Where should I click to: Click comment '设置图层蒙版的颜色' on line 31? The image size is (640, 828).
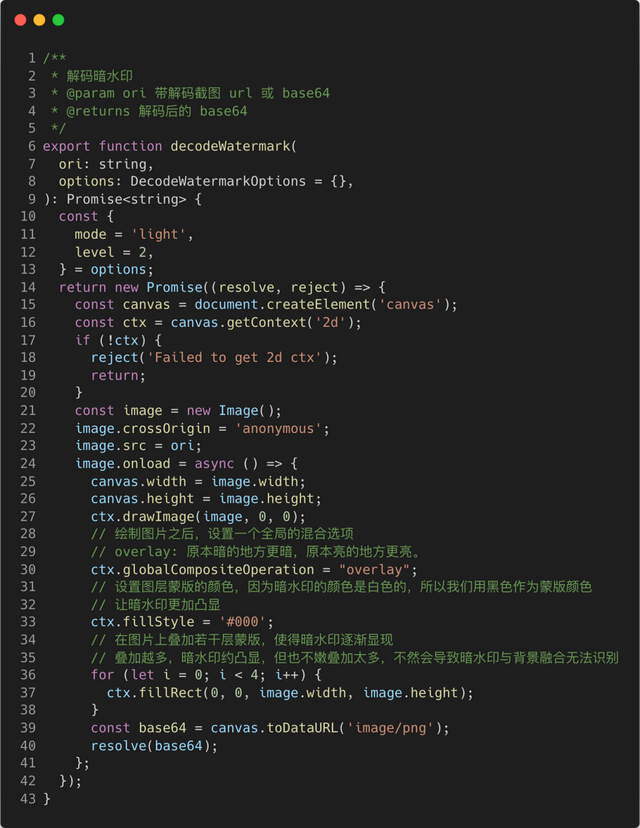coord(174,587)
